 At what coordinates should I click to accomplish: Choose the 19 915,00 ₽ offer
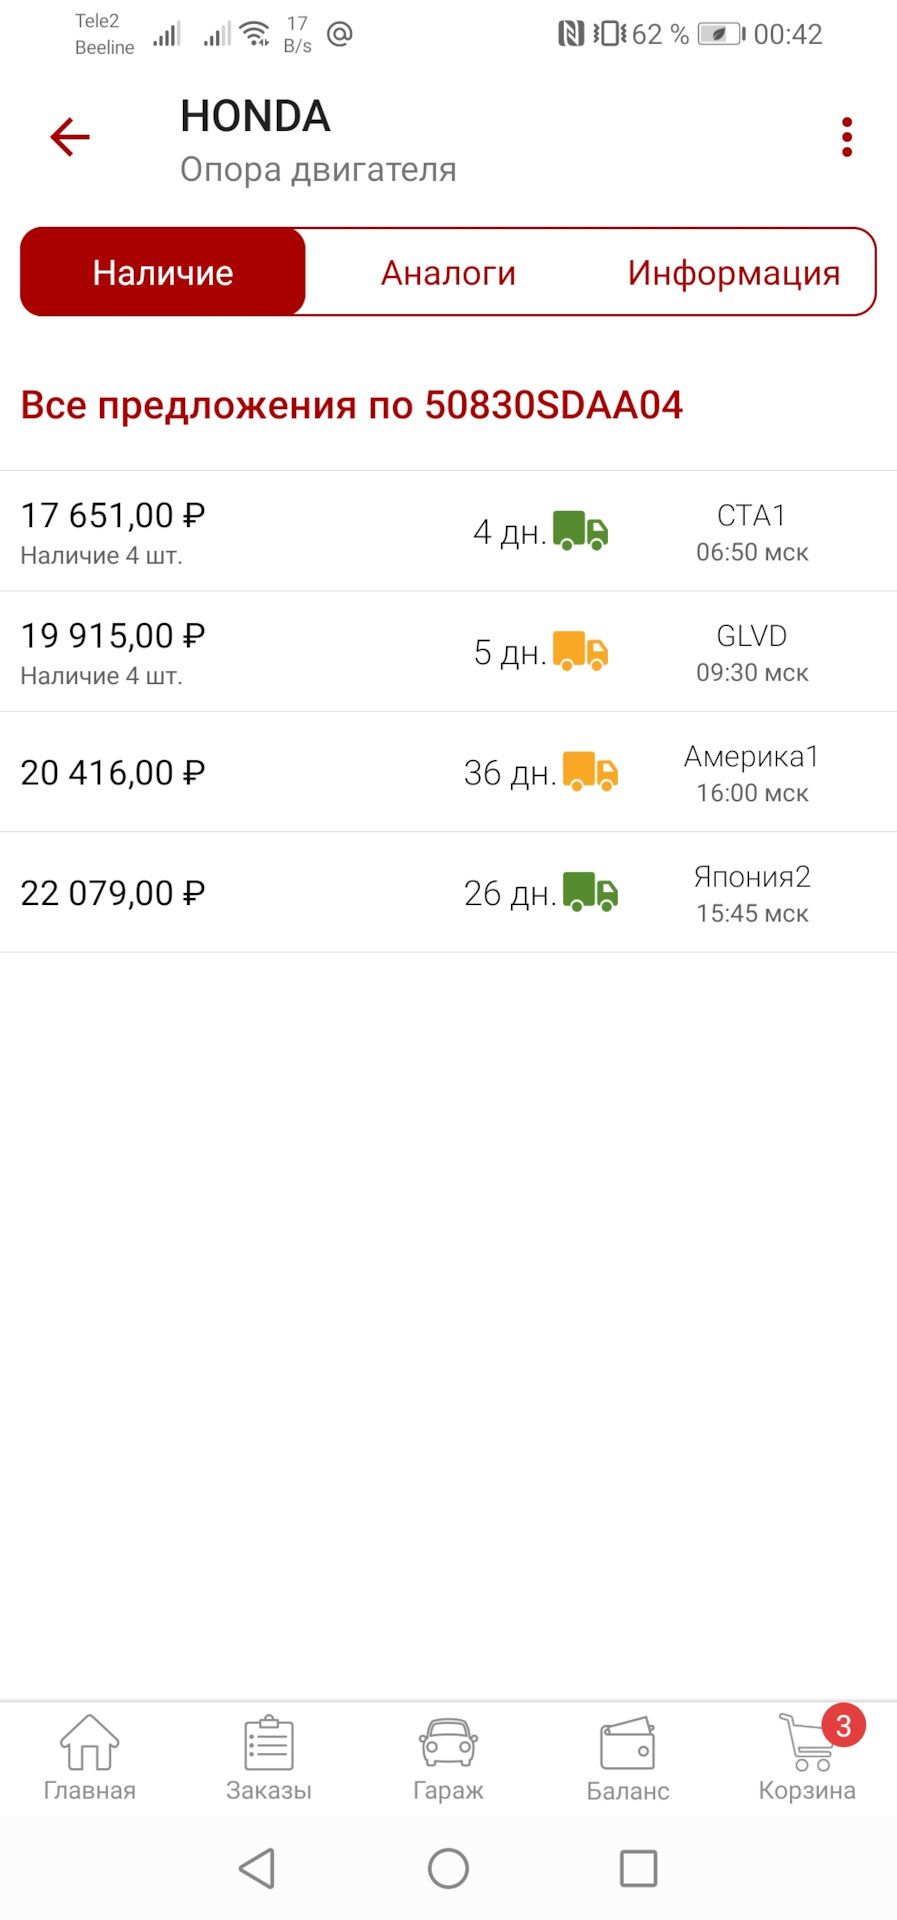113,636
